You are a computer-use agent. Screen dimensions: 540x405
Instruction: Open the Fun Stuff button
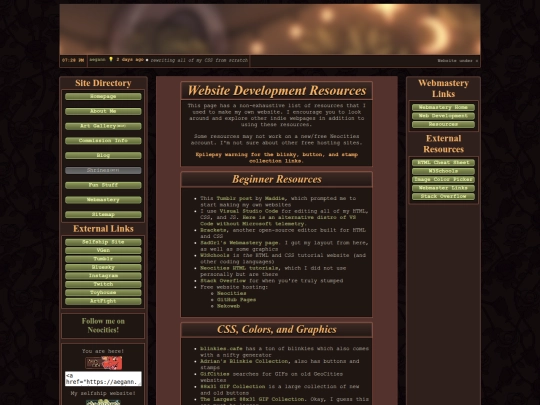pyautogui.click(x=103, y=185)
